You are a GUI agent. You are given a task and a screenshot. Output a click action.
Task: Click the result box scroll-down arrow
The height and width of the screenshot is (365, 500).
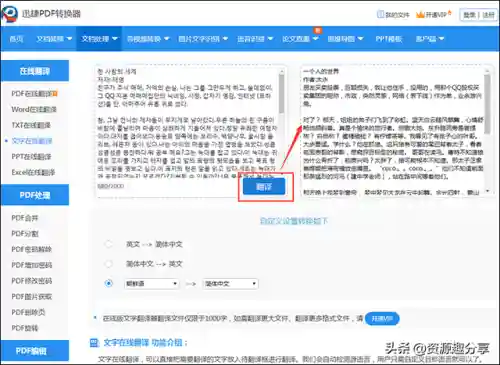[488, 191]
